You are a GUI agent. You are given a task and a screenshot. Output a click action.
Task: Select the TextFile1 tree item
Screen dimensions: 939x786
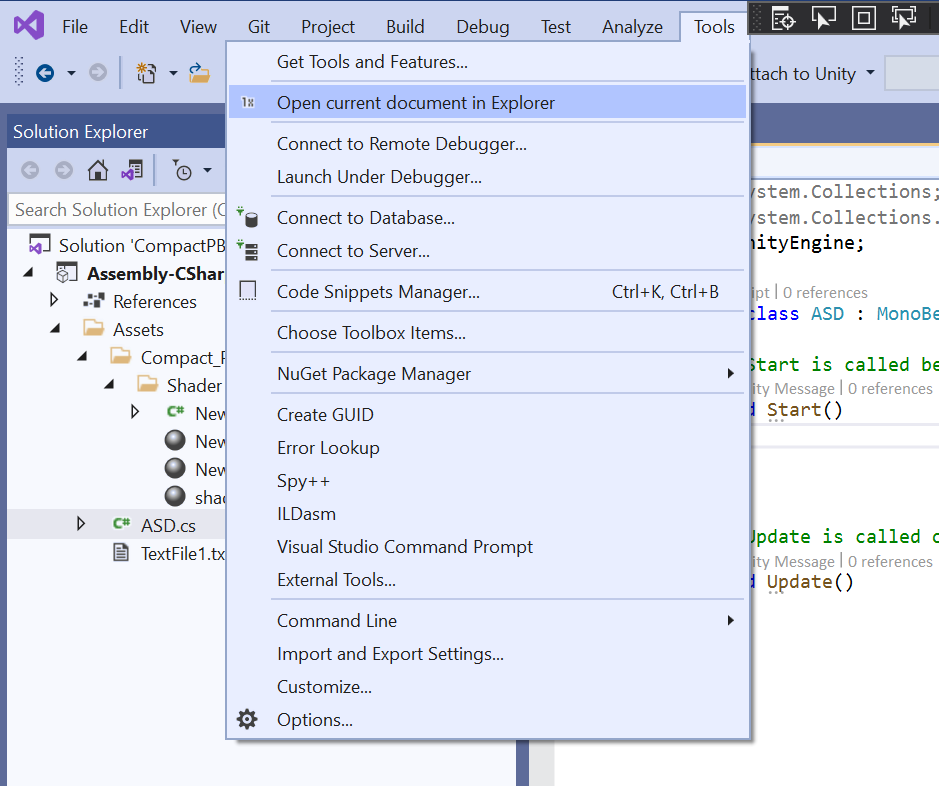point(183,553)
